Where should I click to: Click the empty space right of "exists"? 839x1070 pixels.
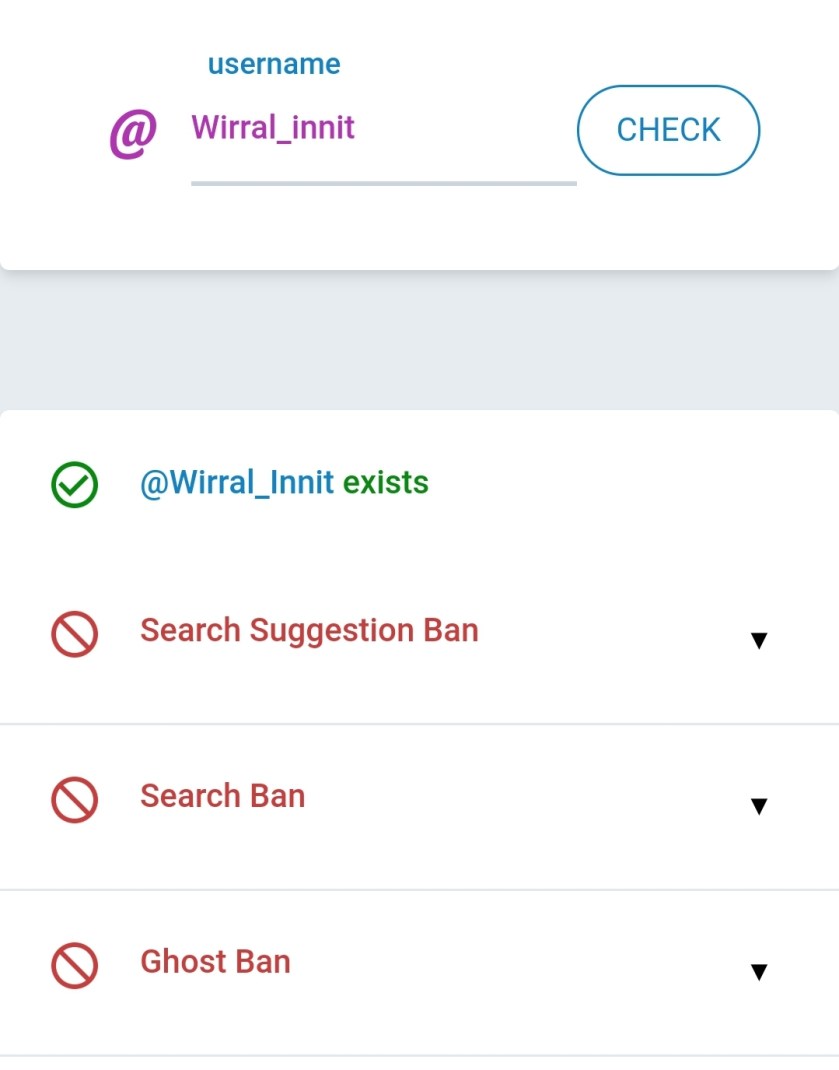[x=620, y=483]
